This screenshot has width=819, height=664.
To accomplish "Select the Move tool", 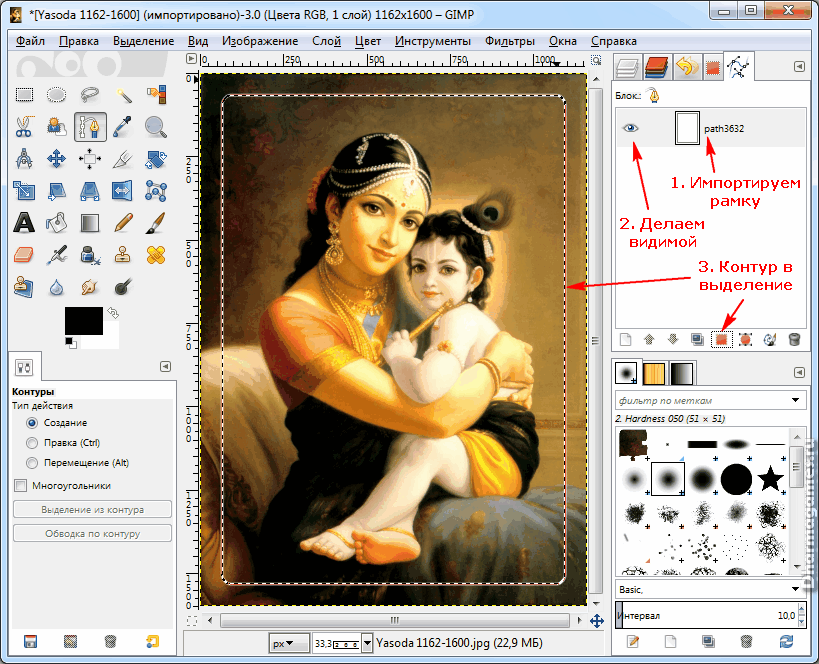I will tap(56, 159).
